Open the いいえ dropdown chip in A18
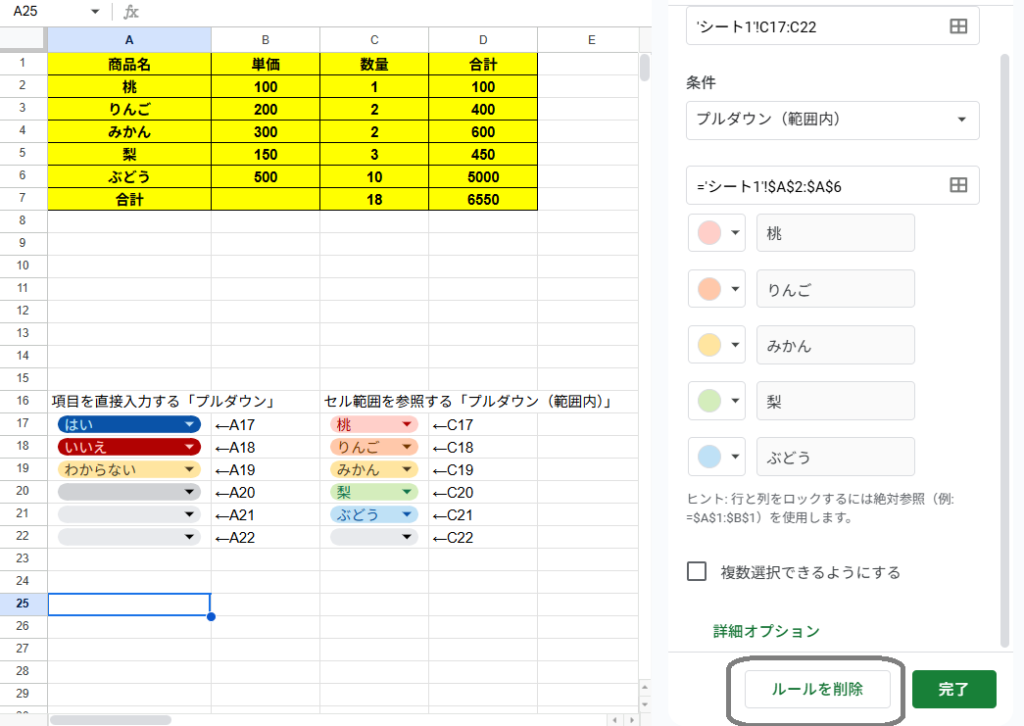Viewport: 1024px width, 726px height. pos(129,447)
